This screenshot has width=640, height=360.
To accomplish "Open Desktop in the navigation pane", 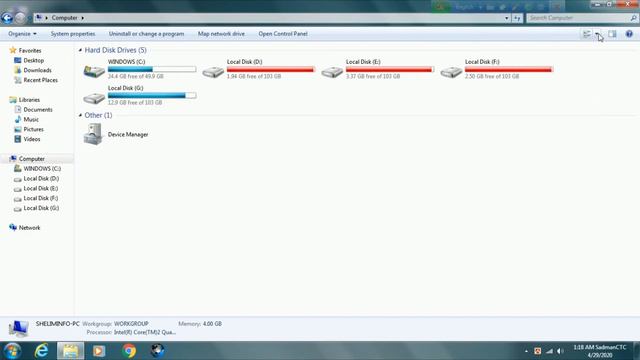I will [33, 60].
